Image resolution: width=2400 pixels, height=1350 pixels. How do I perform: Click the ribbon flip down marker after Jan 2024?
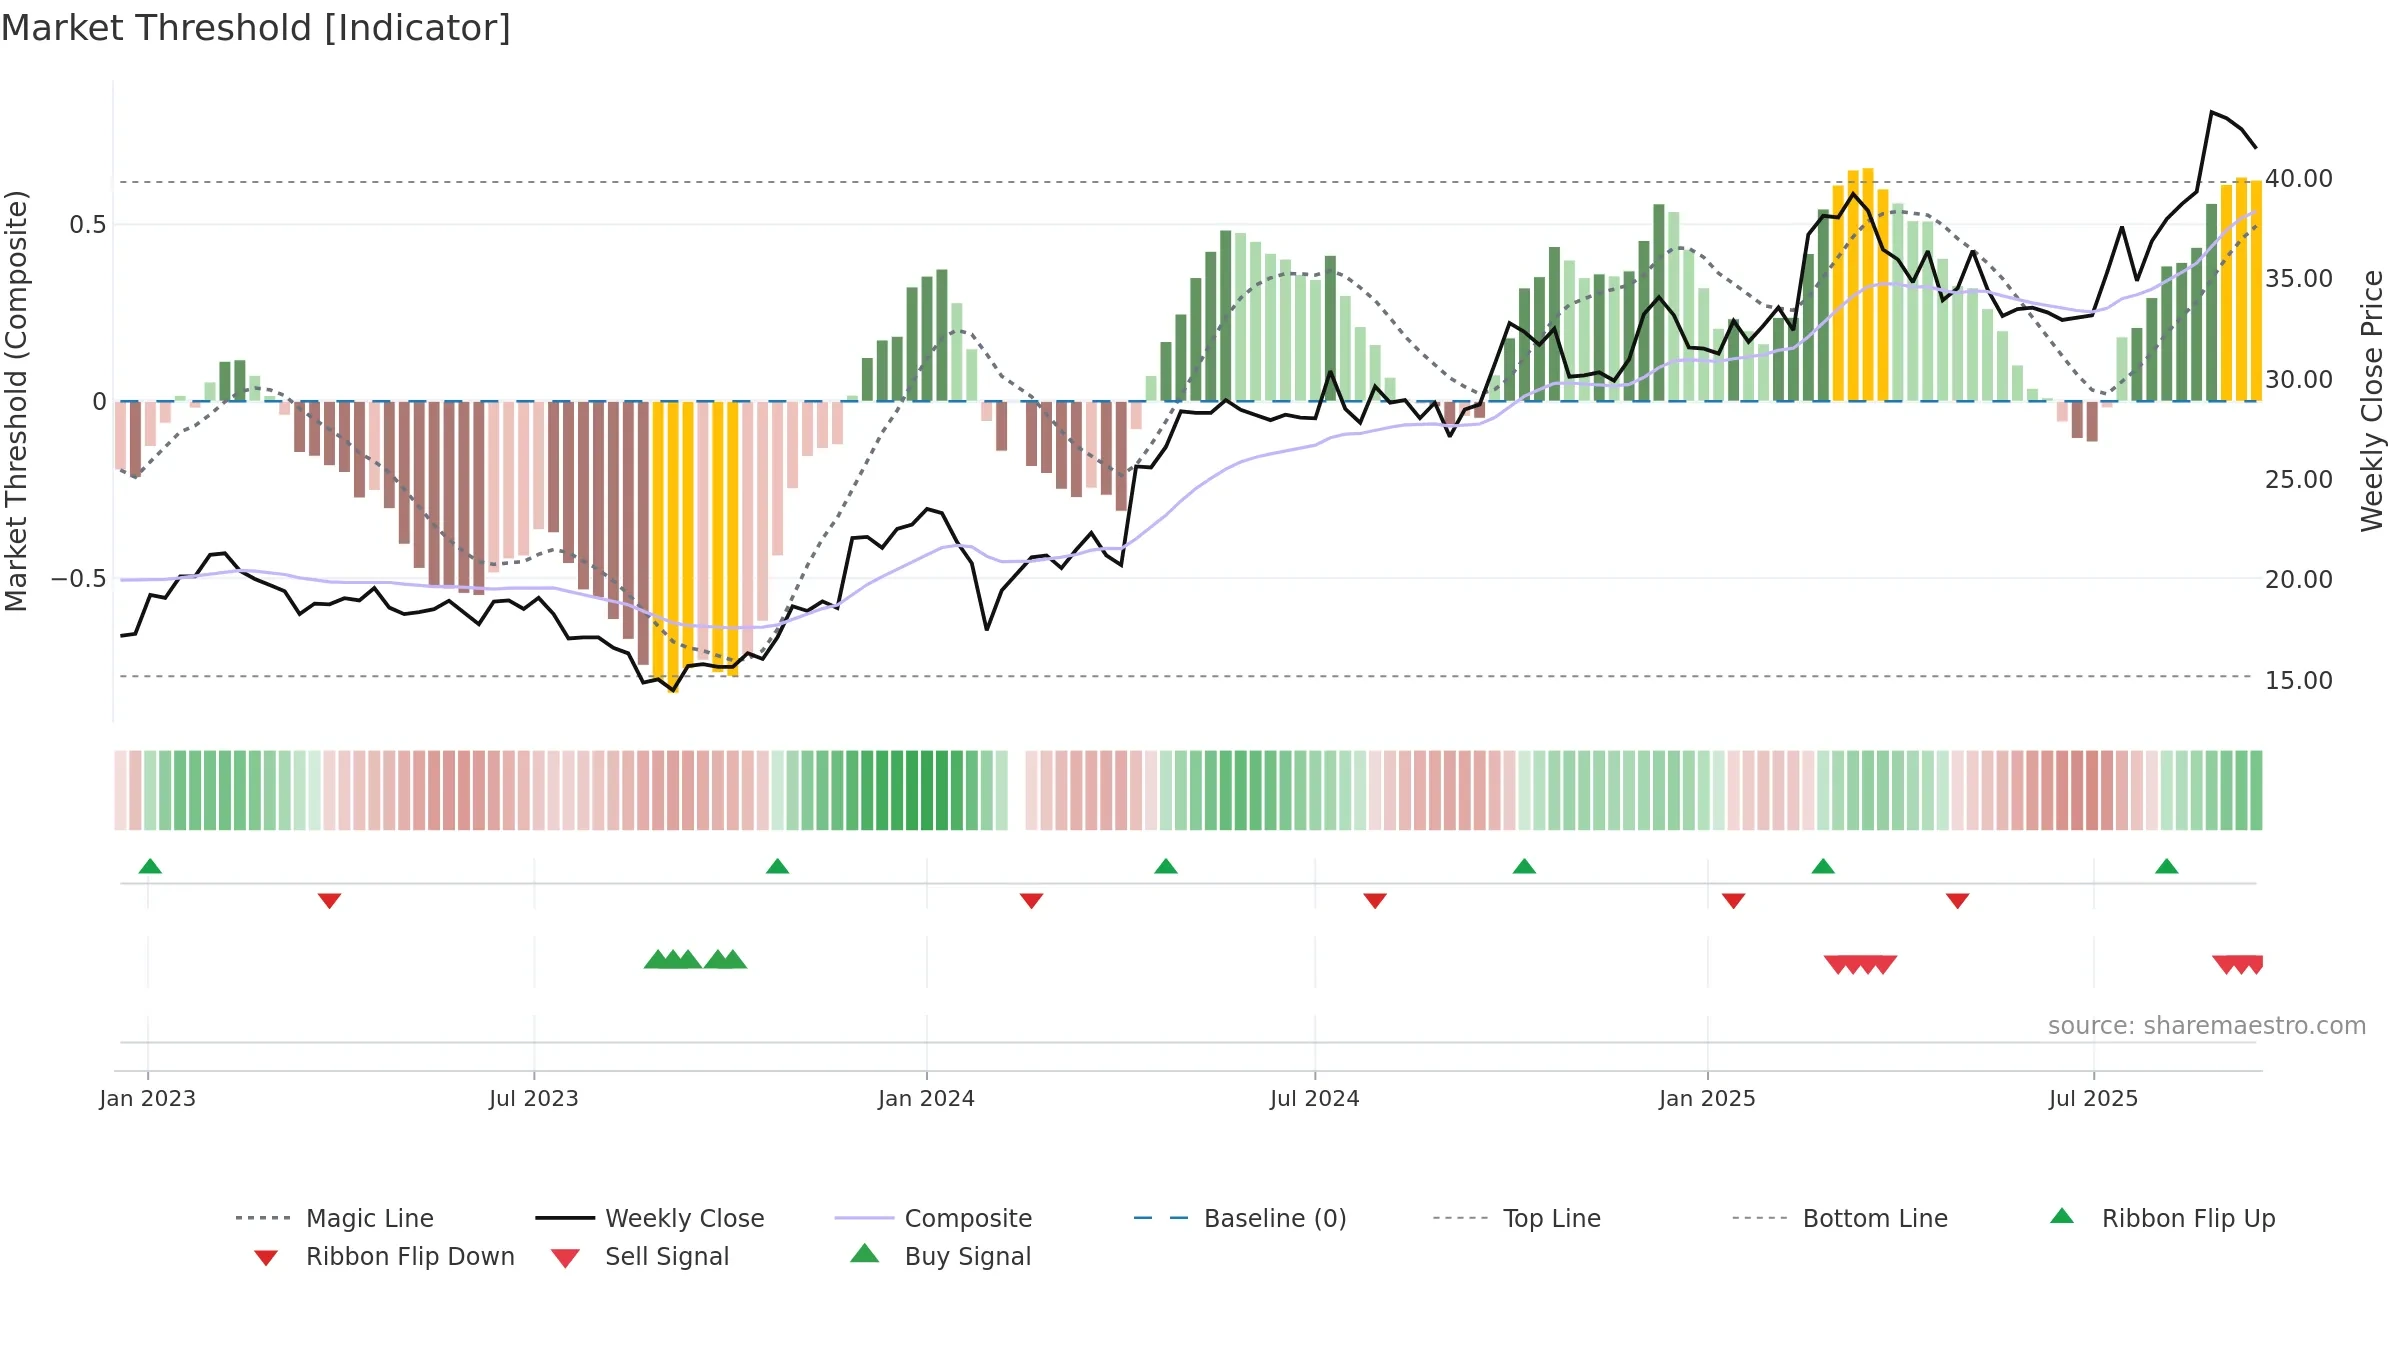click(1032, 900)
